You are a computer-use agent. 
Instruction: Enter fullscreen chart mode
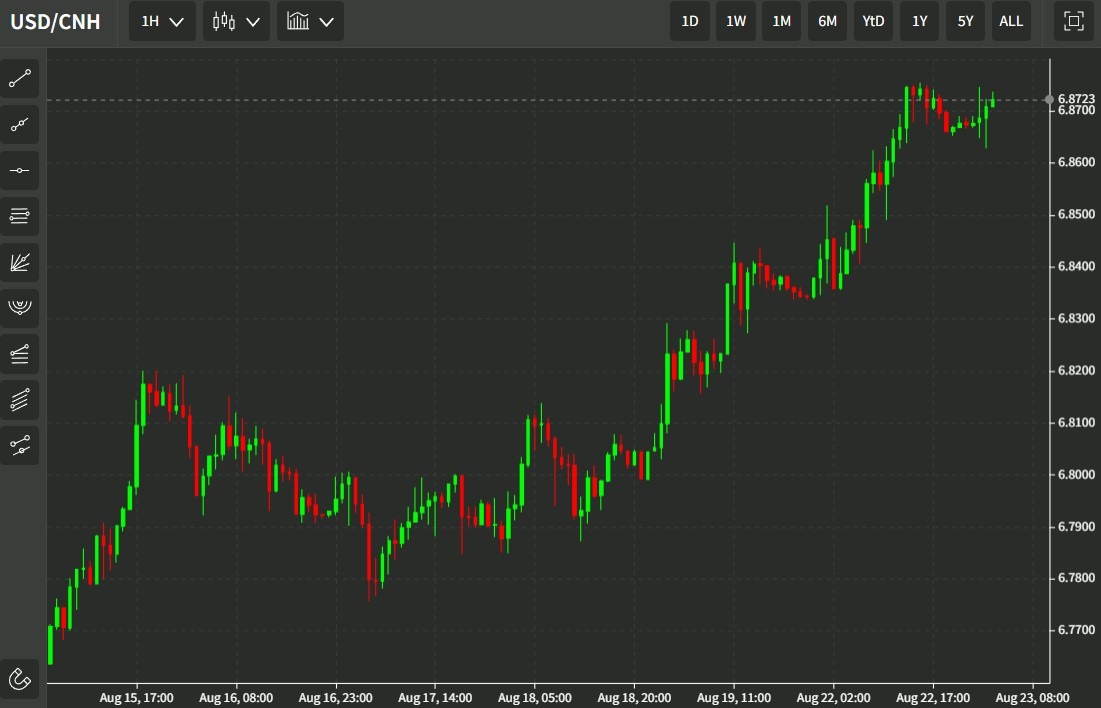click(1074, 21)
